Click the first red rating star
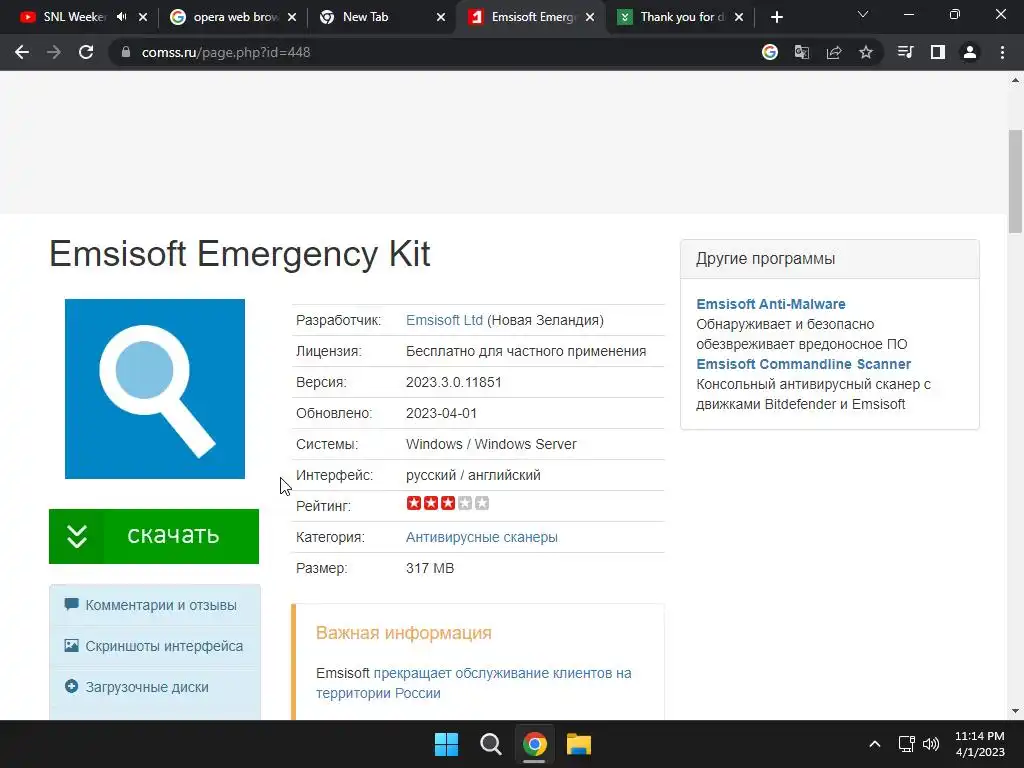 click(x=413, y=503)
